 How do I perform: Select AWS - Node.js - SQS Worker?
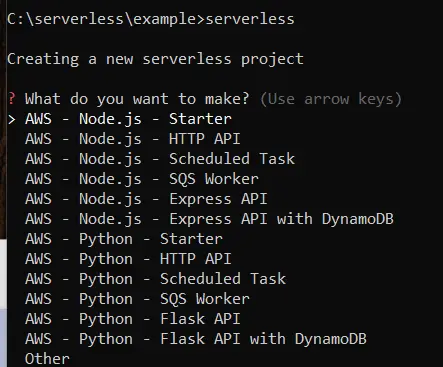click(142, 179)
